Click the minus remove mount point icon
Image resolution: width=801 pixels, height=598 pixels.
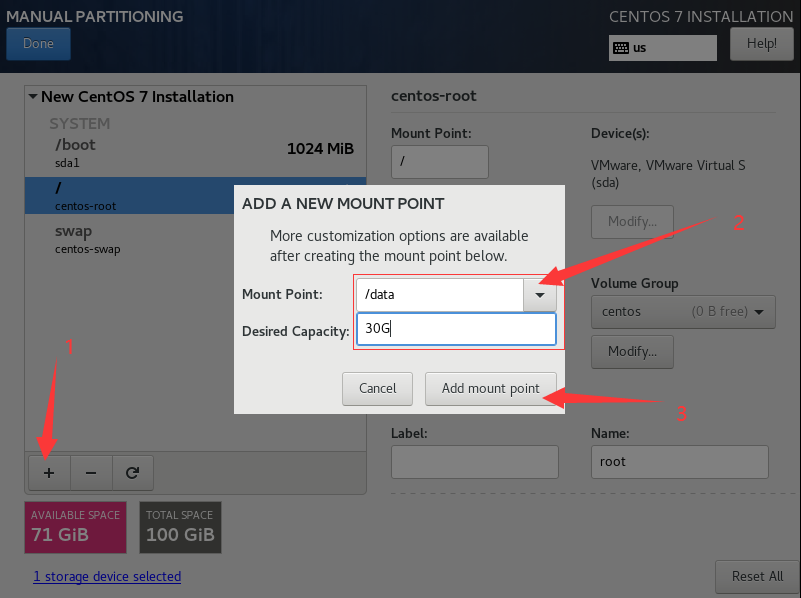pos(91,473)
